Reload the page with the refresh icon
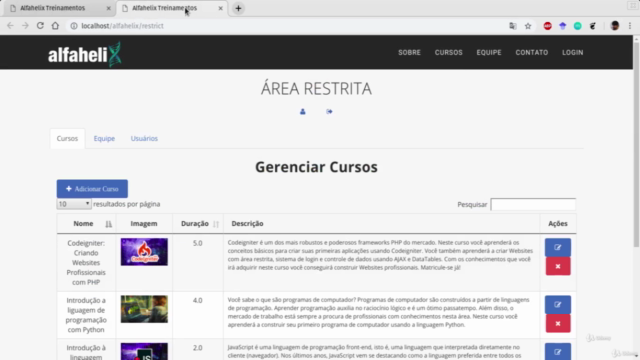This screenshot has width=640, height=360. (x=40, y=26)
